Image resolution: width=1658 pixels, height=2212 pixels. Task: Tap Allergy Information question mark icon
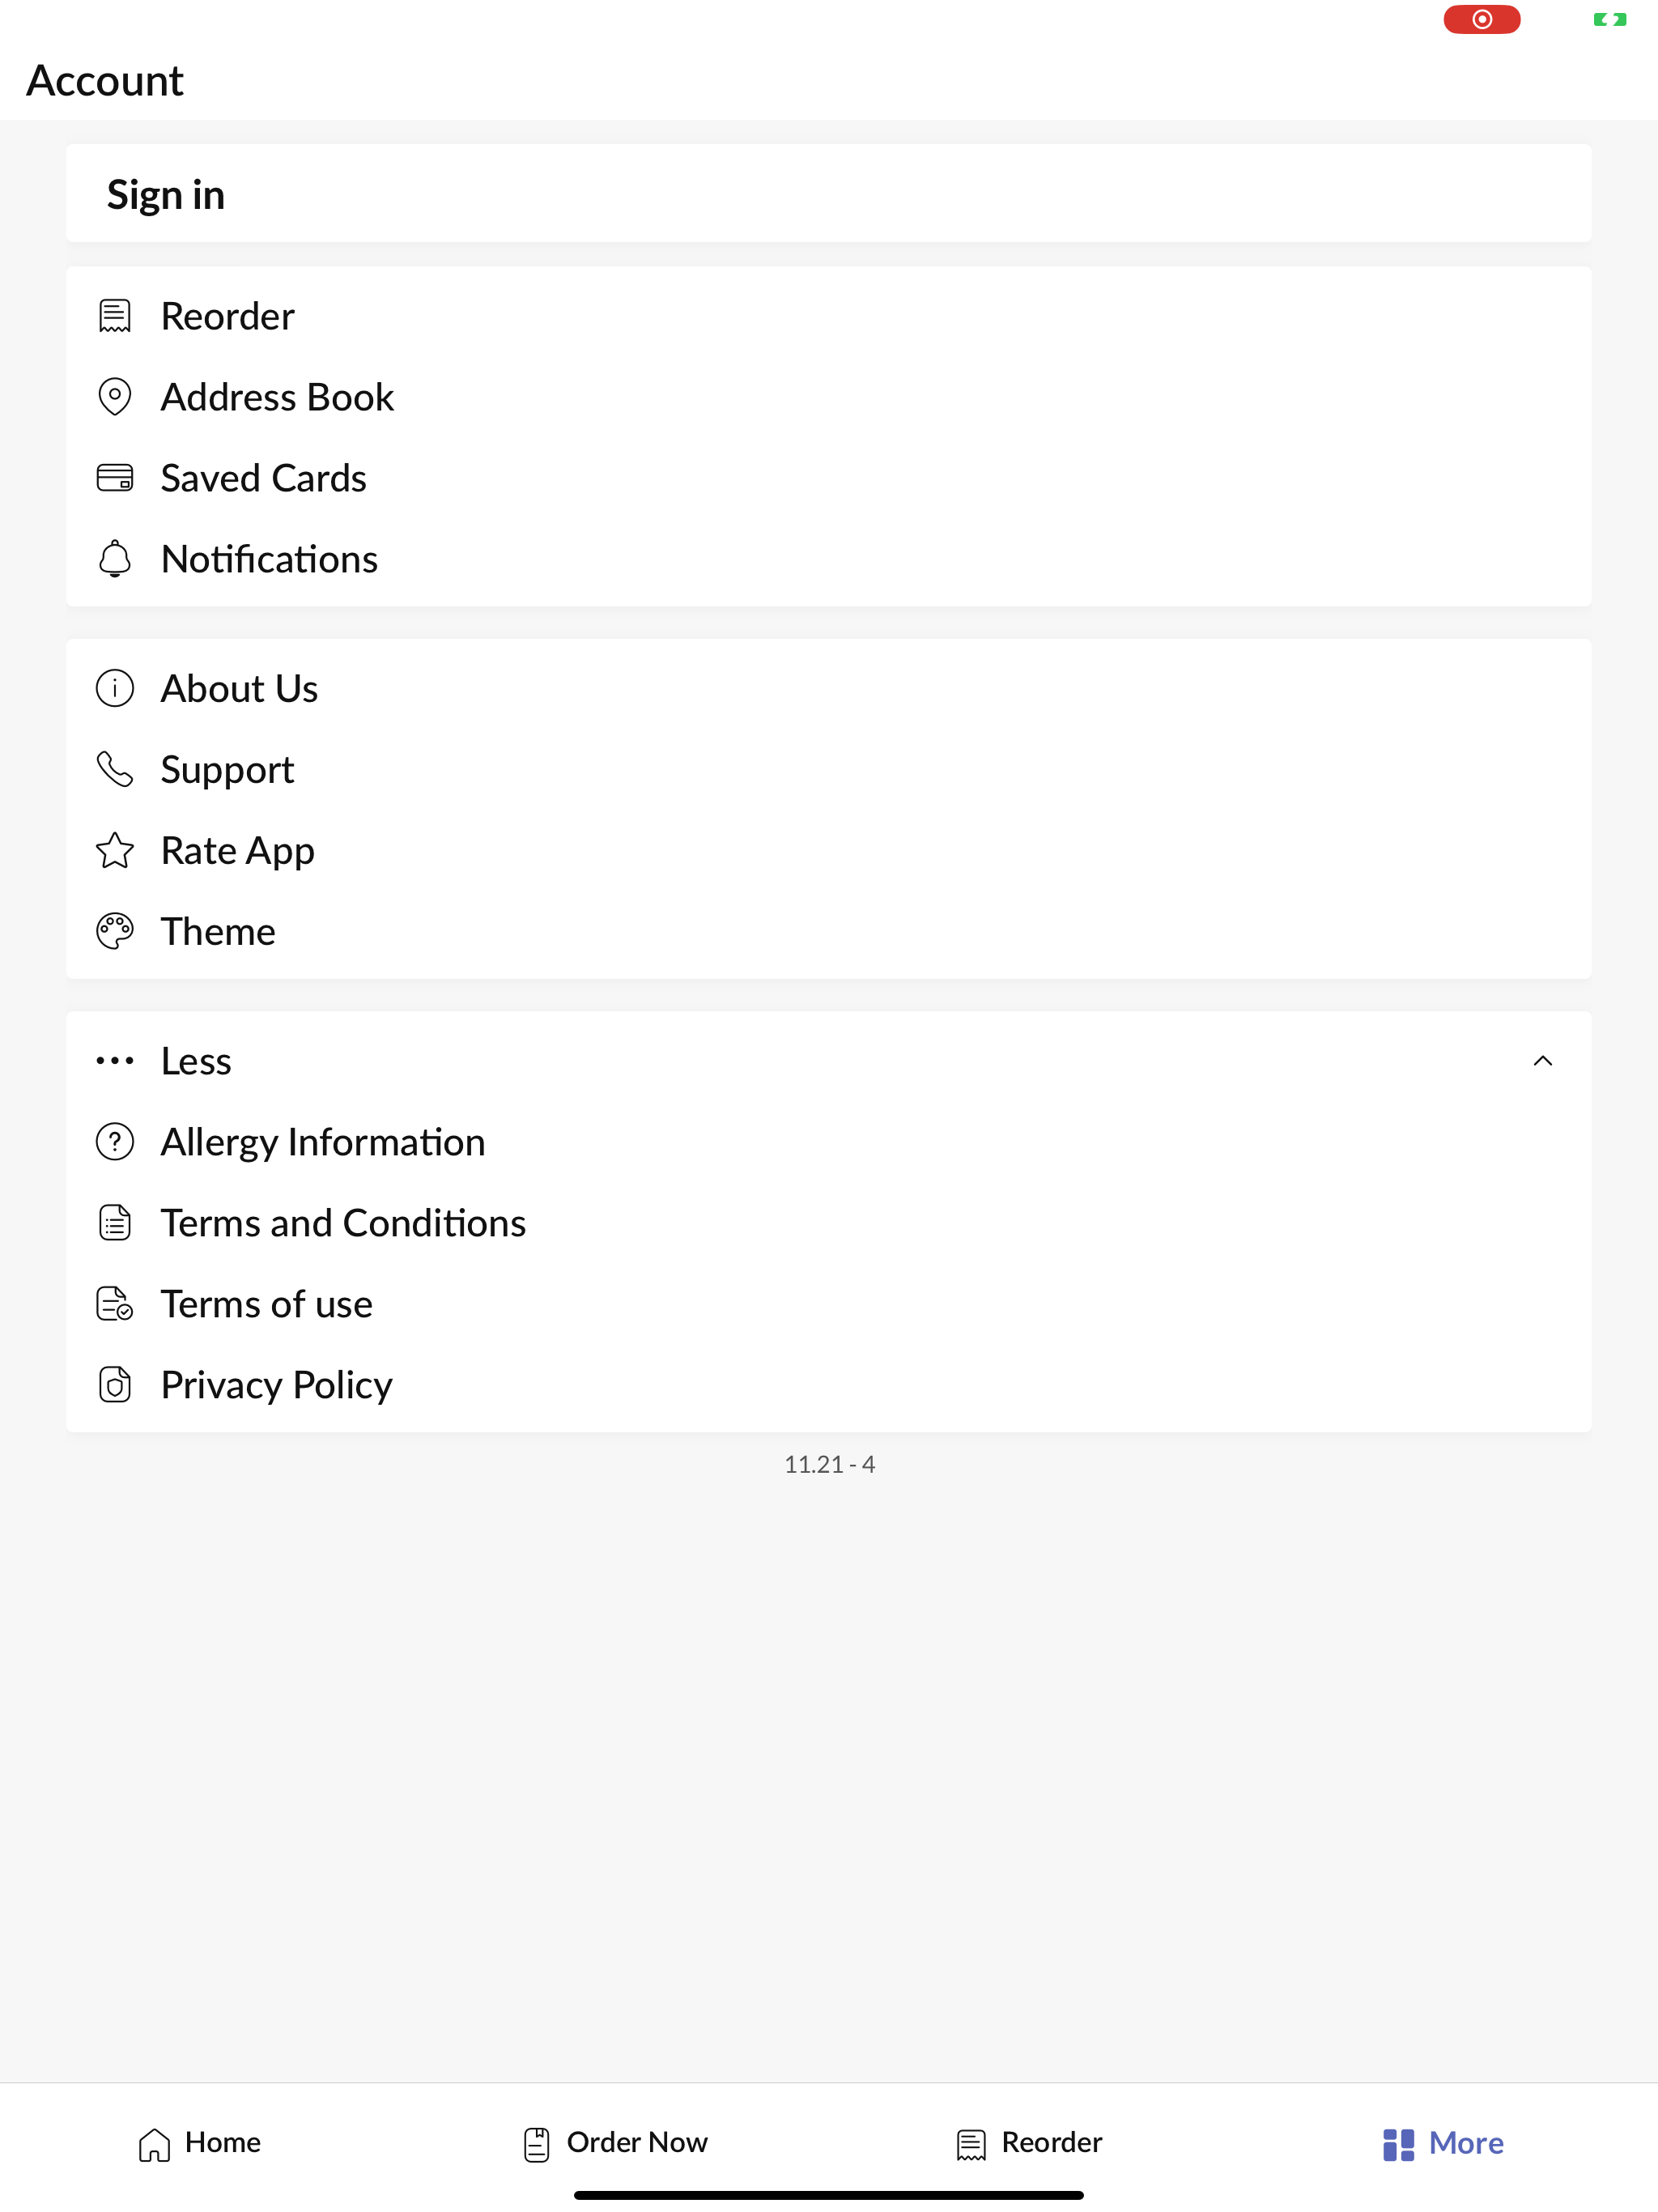click(x=115, y=1142)
